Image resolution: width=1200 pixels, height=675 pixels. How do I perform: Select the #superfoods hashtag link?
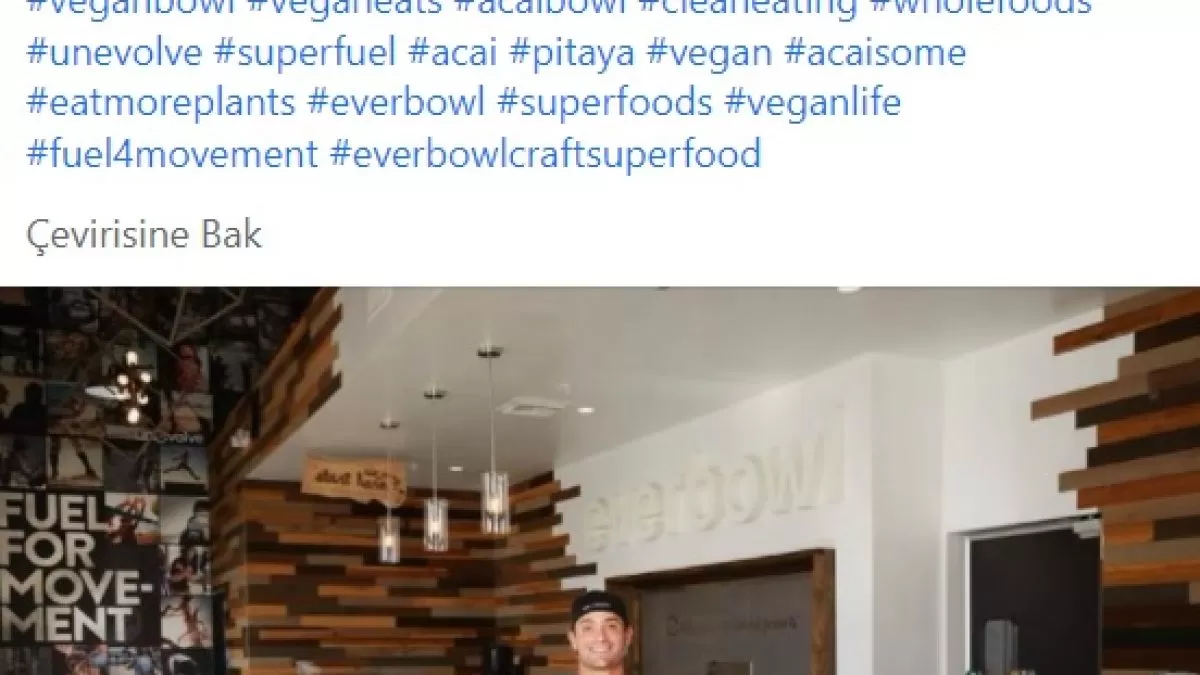pos(604,103)
